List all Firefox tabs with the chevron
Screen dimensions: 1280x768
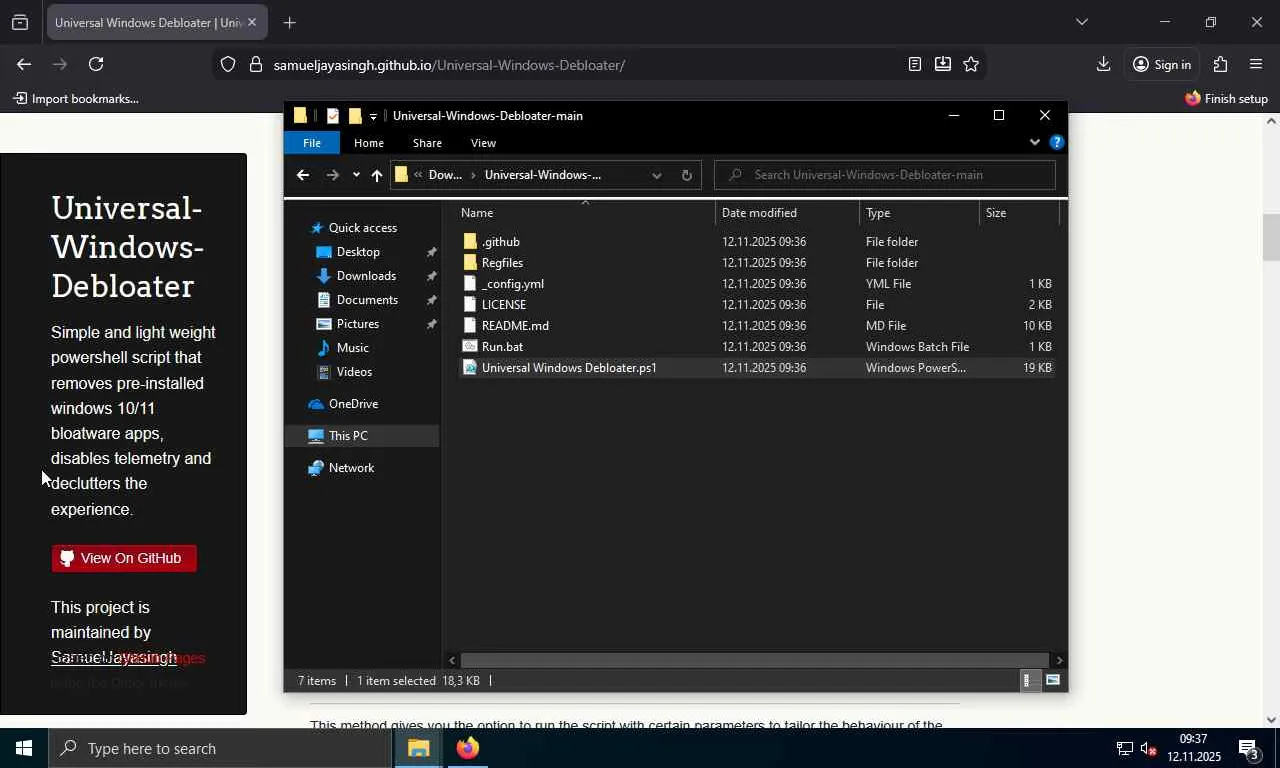[1081, 22]
